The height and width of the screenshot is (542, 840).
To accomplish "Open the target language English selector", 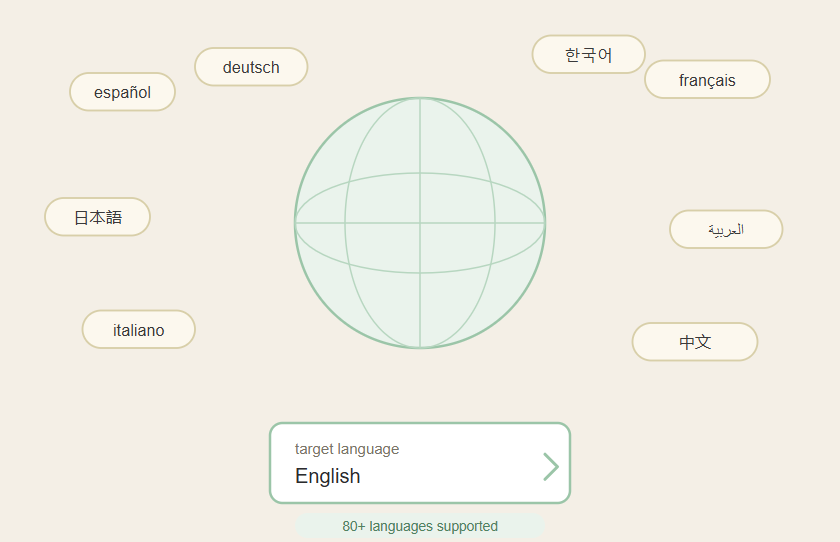I will [x=420, y=463].
